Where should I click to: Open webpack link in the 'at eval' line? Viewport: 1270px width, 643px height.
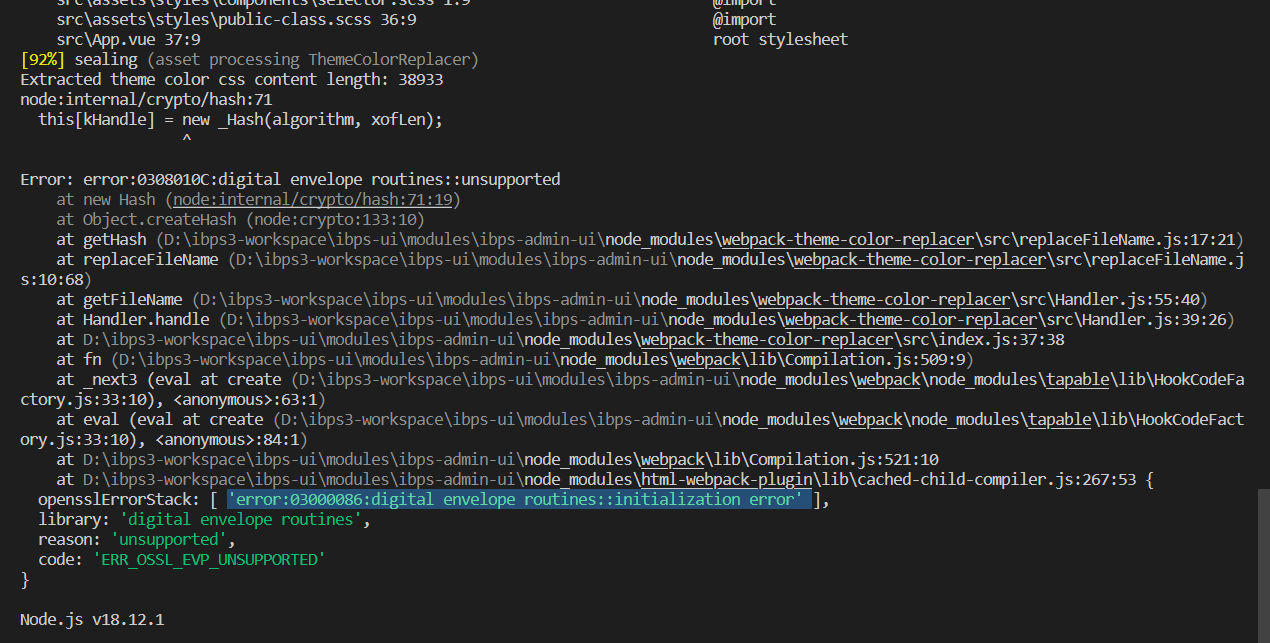pyautogui.click(x=870, y=420)
